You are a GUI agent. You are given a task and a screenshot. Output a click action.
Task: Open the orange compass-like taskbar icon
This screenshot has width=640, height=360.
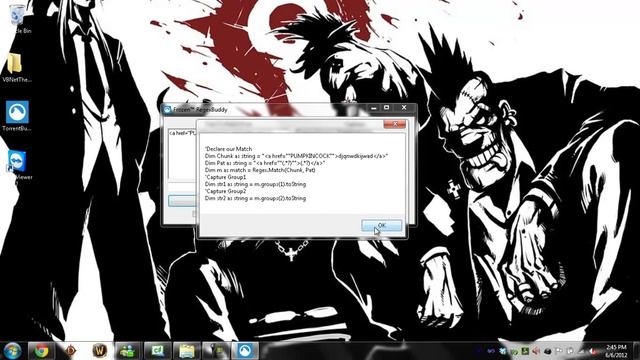tap(70, 351)
